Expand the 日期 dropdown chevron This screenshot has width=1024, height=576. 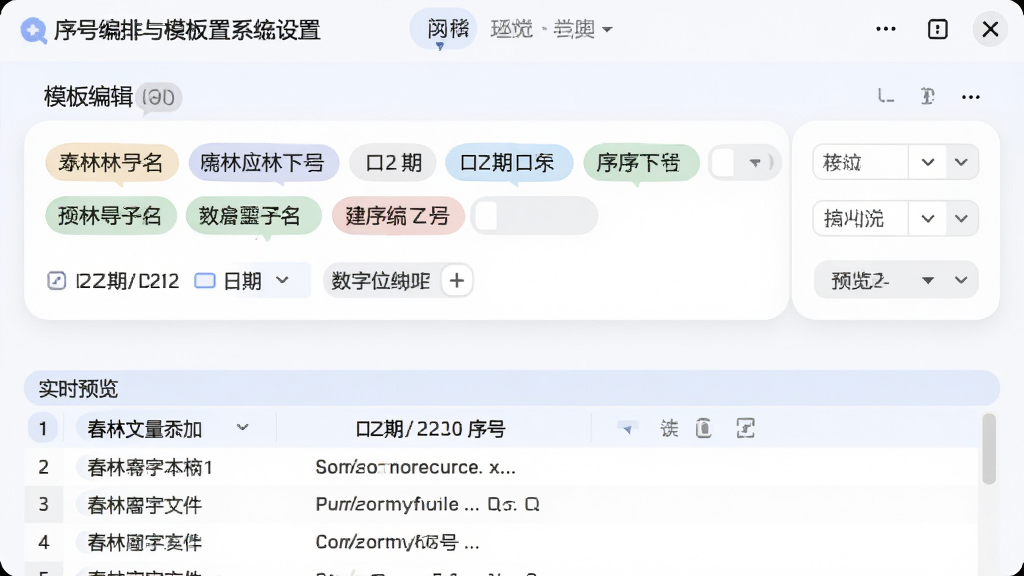click(x=282, y=280)
